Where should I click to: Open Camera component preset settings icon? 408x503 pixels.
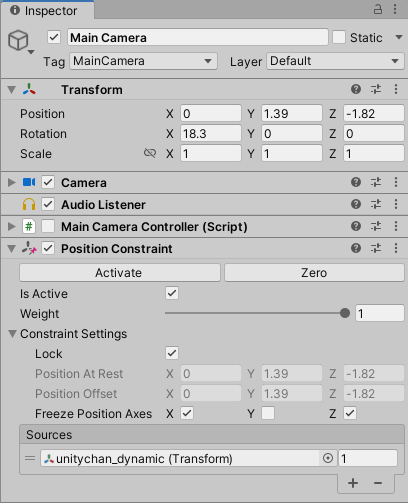tap(376, 182)
